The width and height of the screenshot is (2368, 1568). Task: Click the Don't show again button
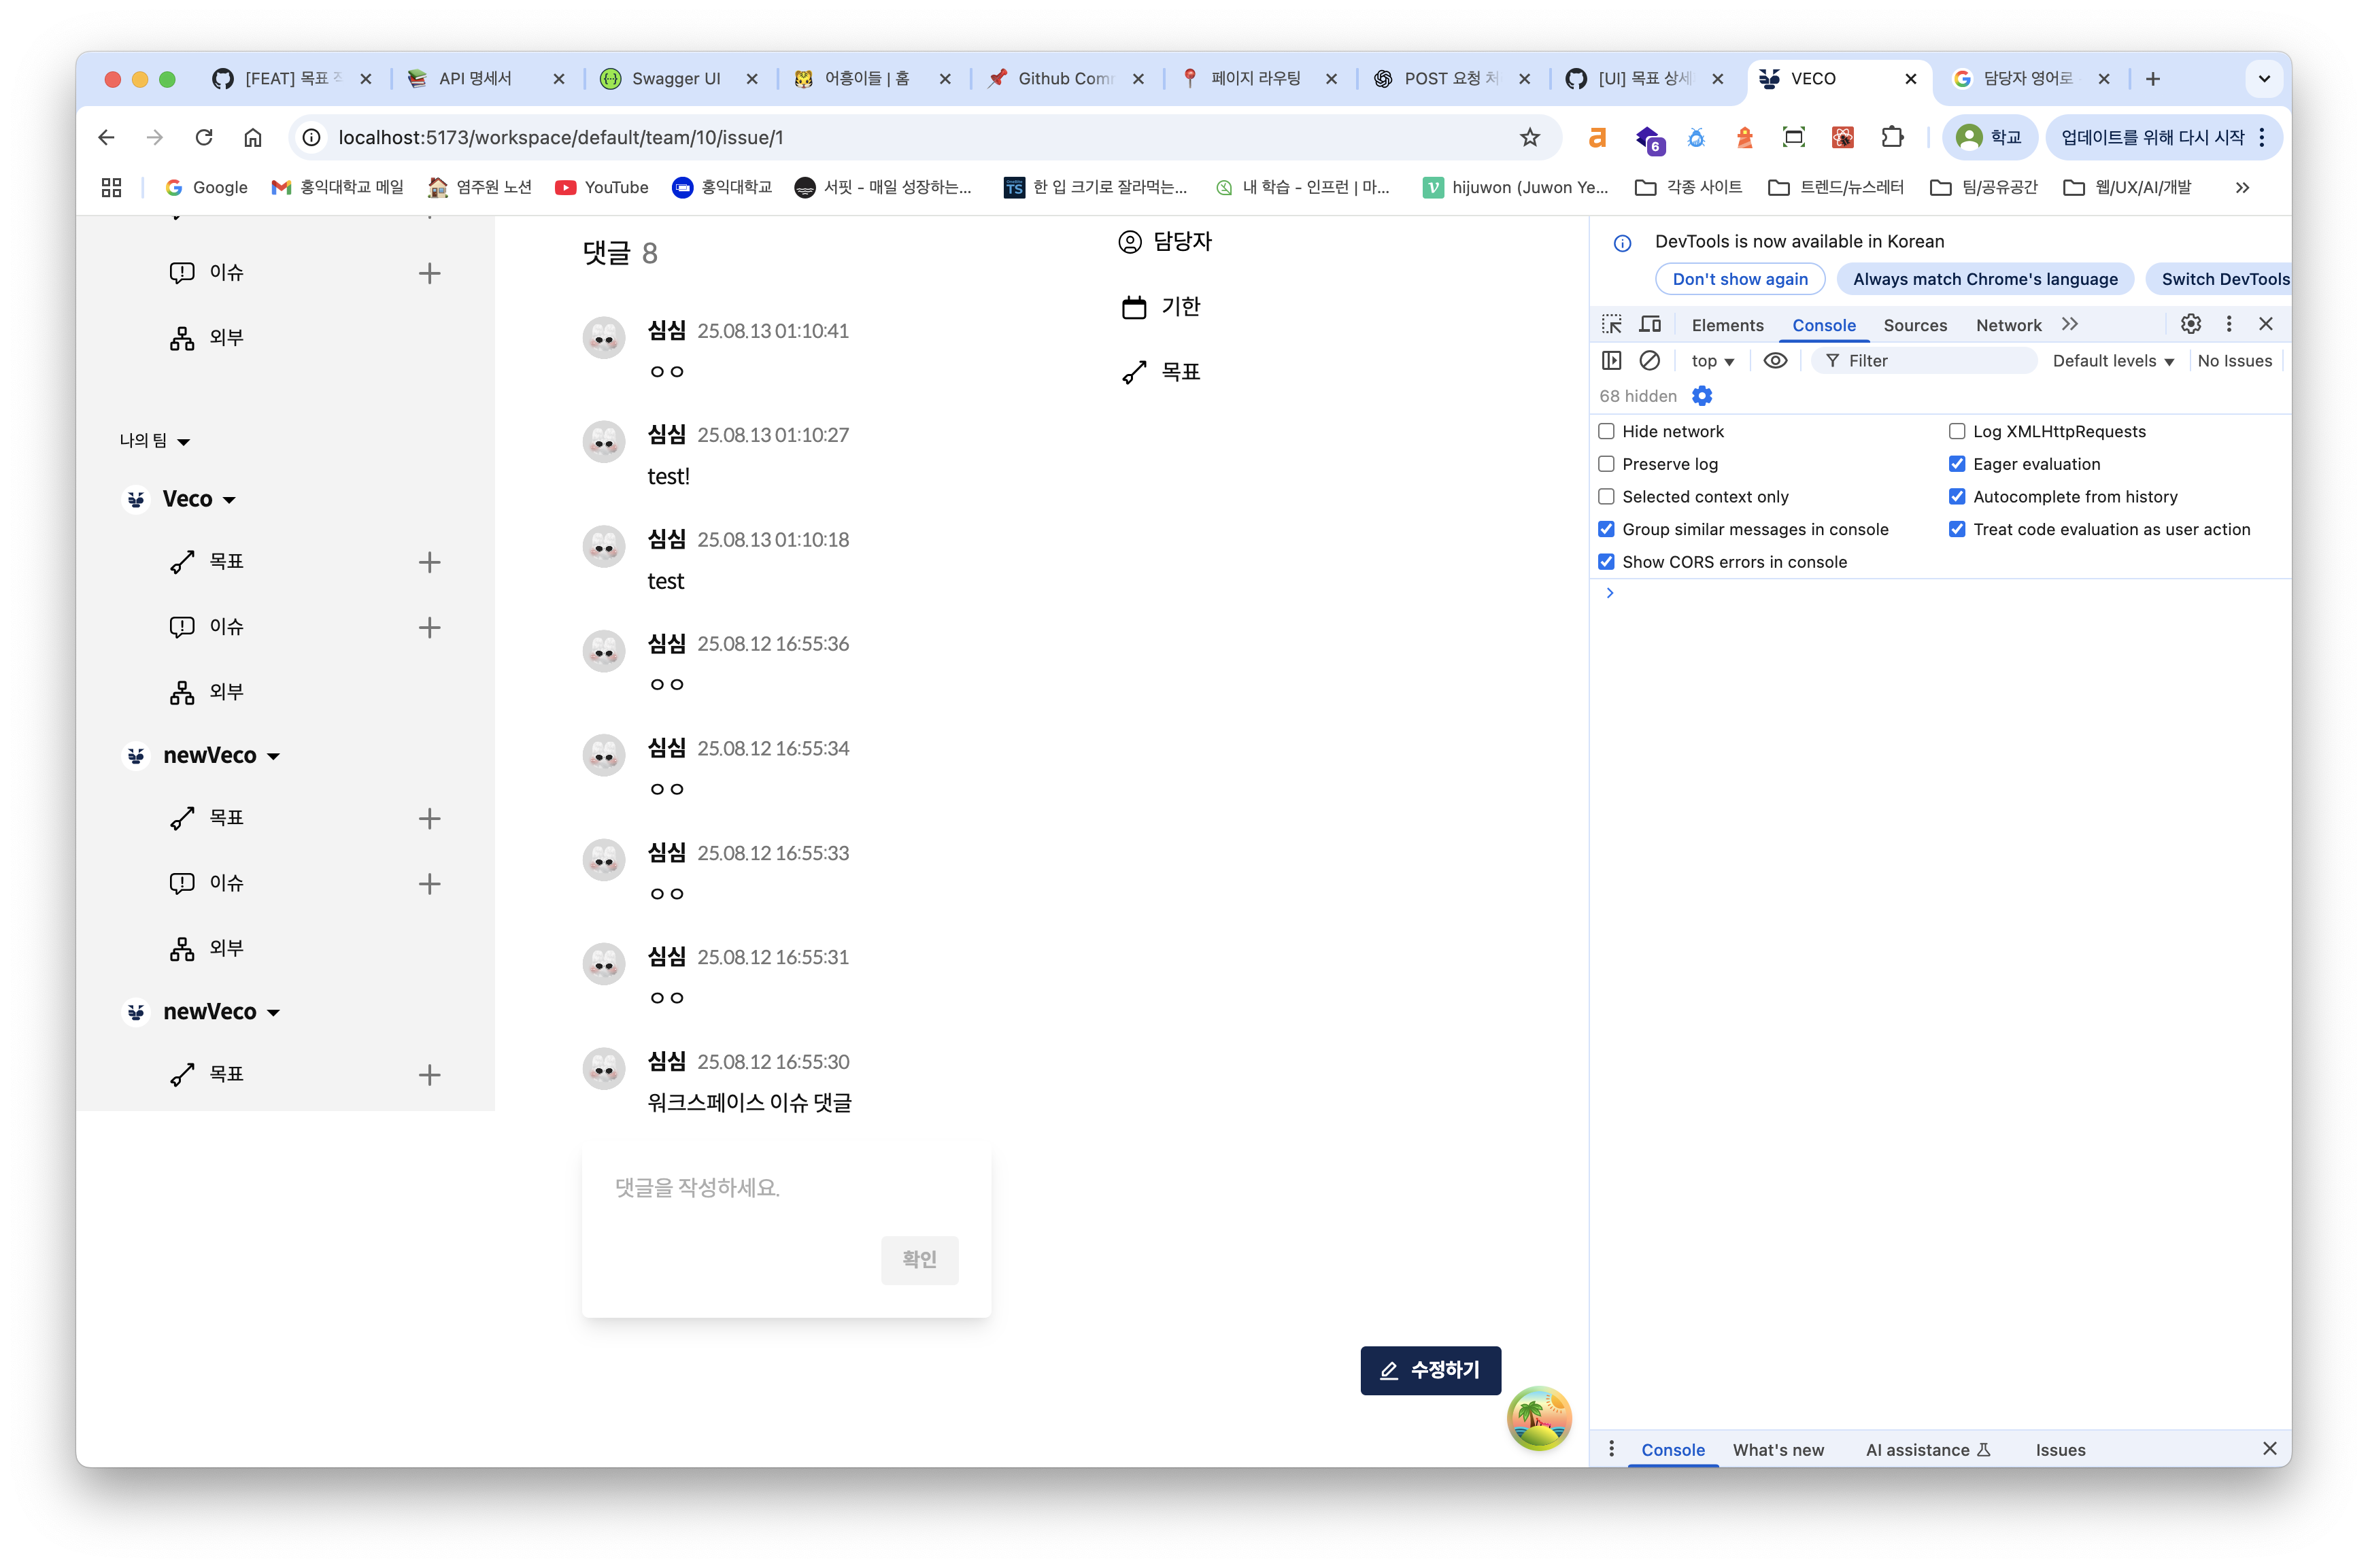[1739, 279]
